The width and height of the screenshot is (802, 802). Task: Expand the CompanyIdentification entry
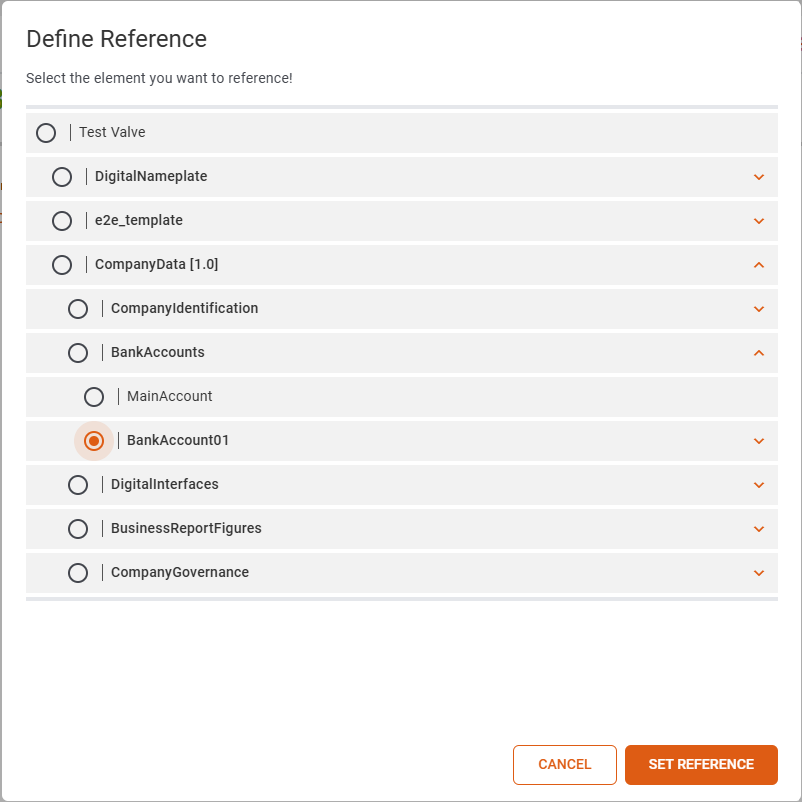pos(759,308)
